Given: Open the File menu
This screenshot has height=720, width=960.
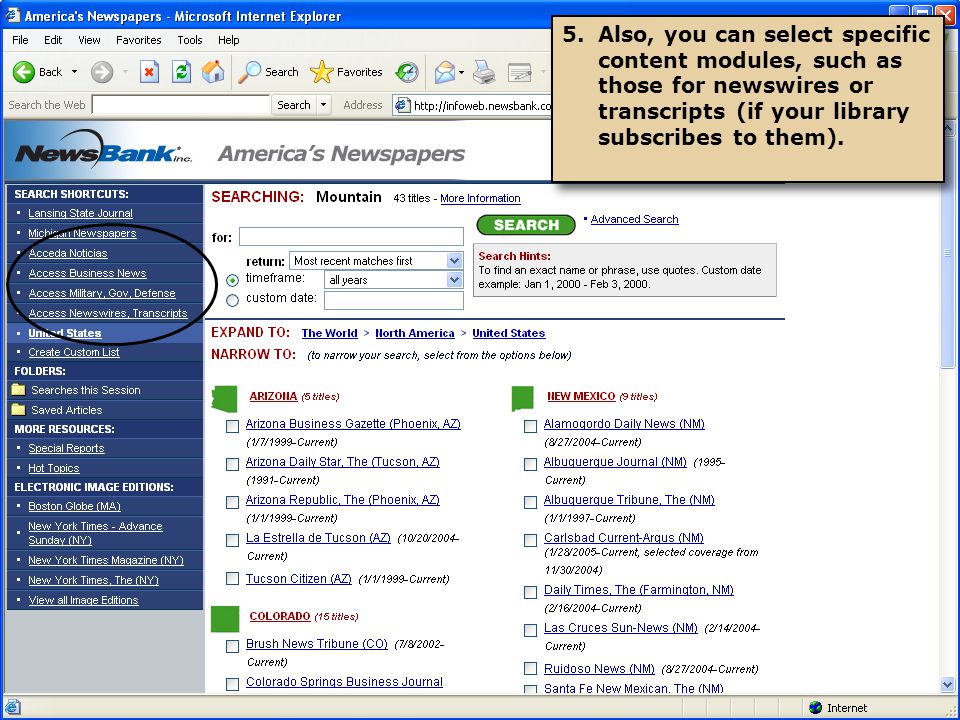Looking at the screenshot, I should coord(20,40).
